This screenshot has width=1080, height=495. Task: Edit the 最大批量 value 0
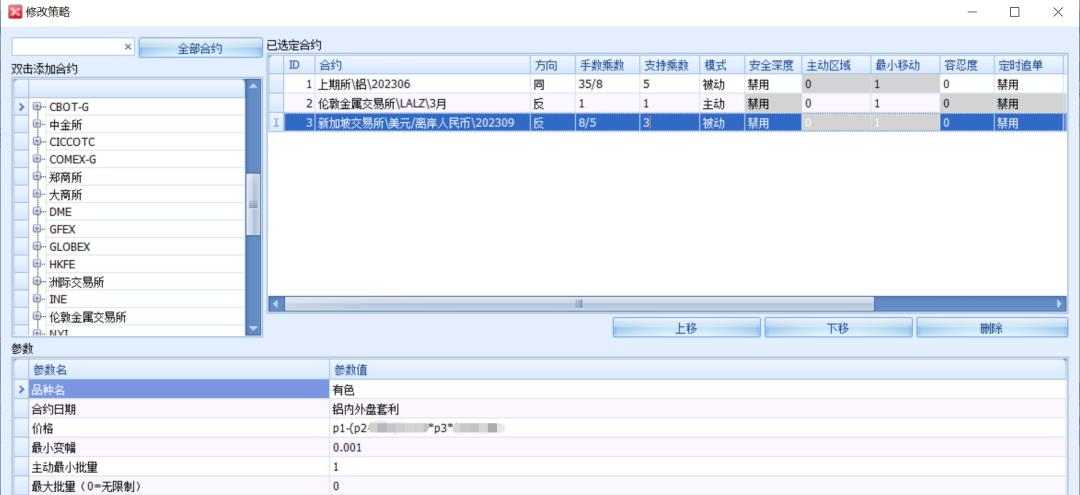pyautogui.click(x=698, y=486)
